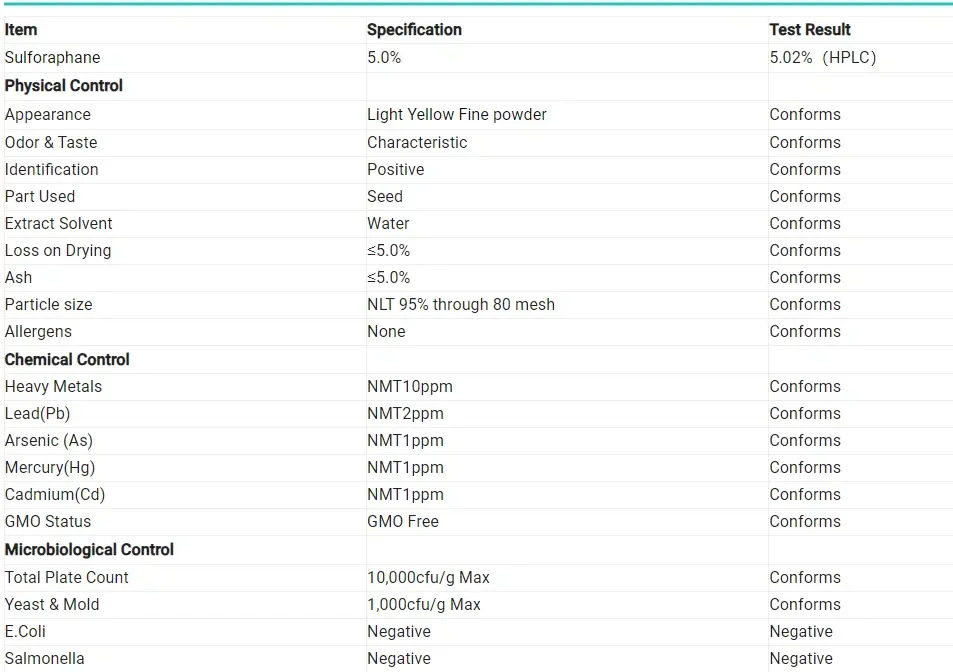Click the Test Result column header

(809, 30)
